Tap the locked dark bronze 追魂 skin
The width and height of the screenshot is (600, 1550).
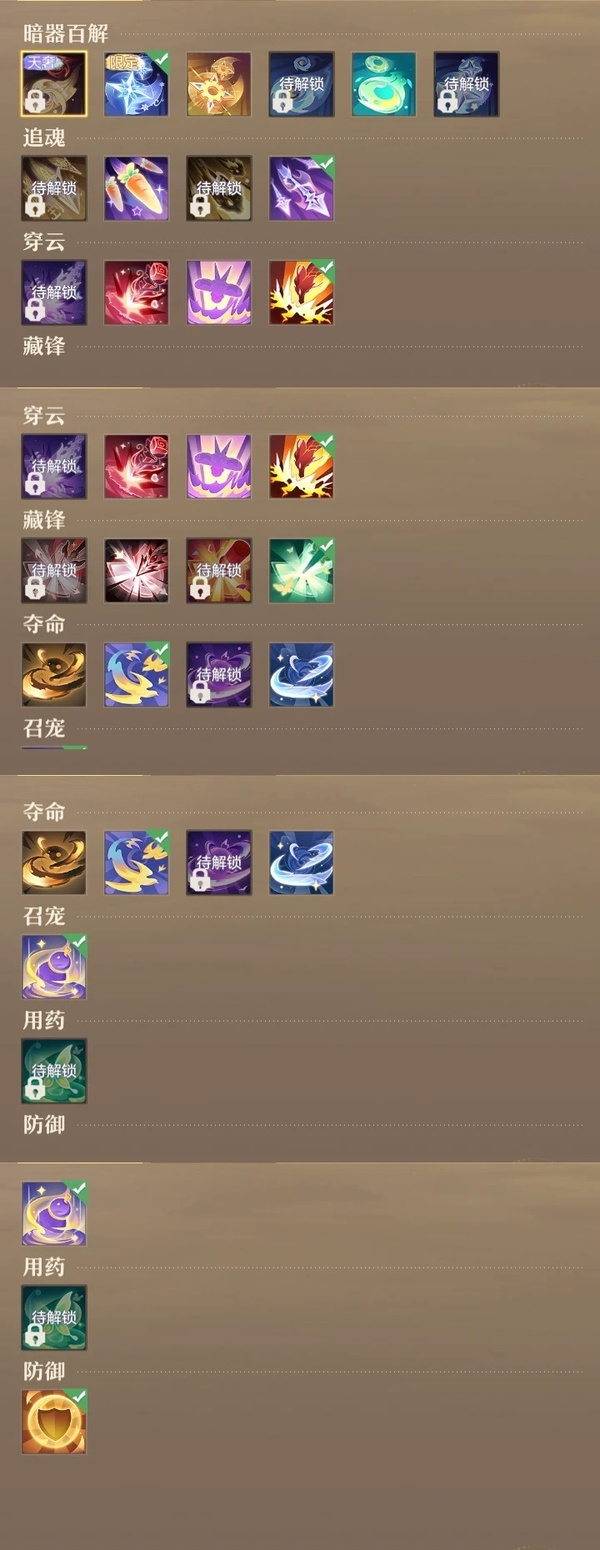coord(219,188)
